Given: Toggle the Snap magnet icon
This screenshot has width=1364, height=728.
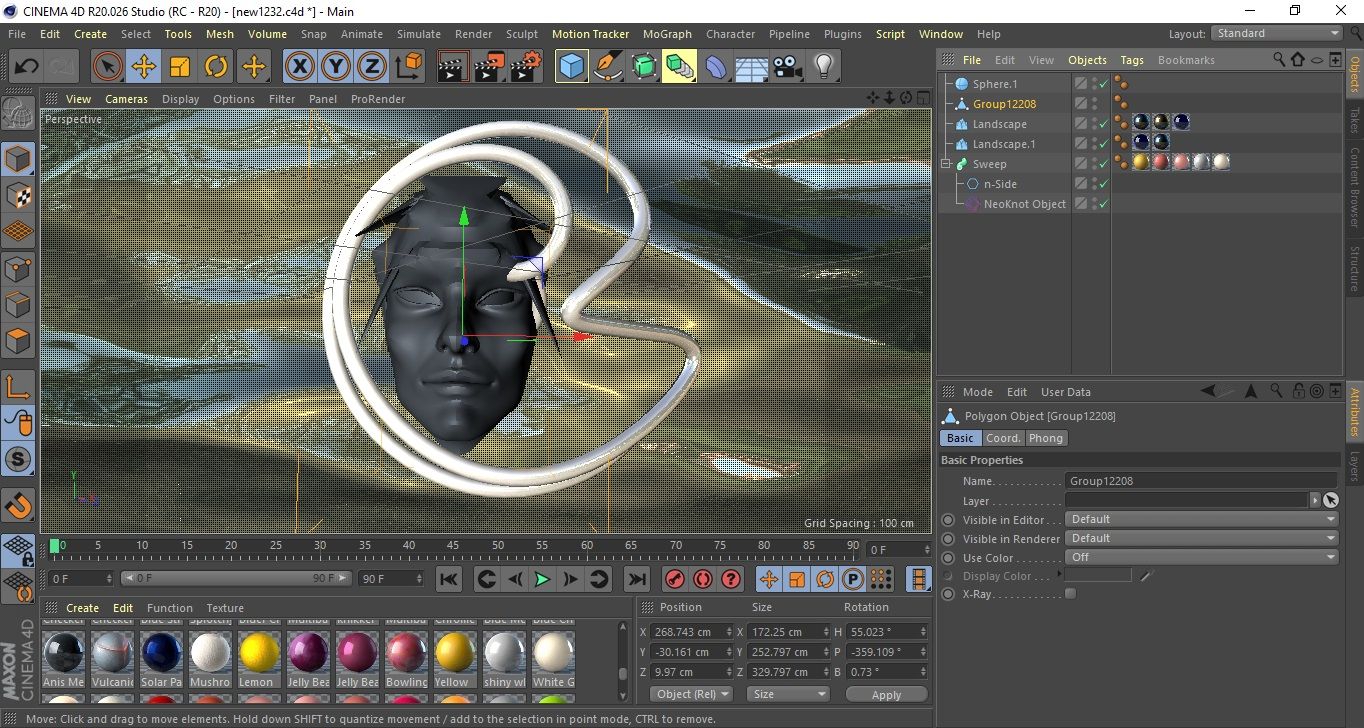Looking at the screenshot, I should tap(18, 506).
